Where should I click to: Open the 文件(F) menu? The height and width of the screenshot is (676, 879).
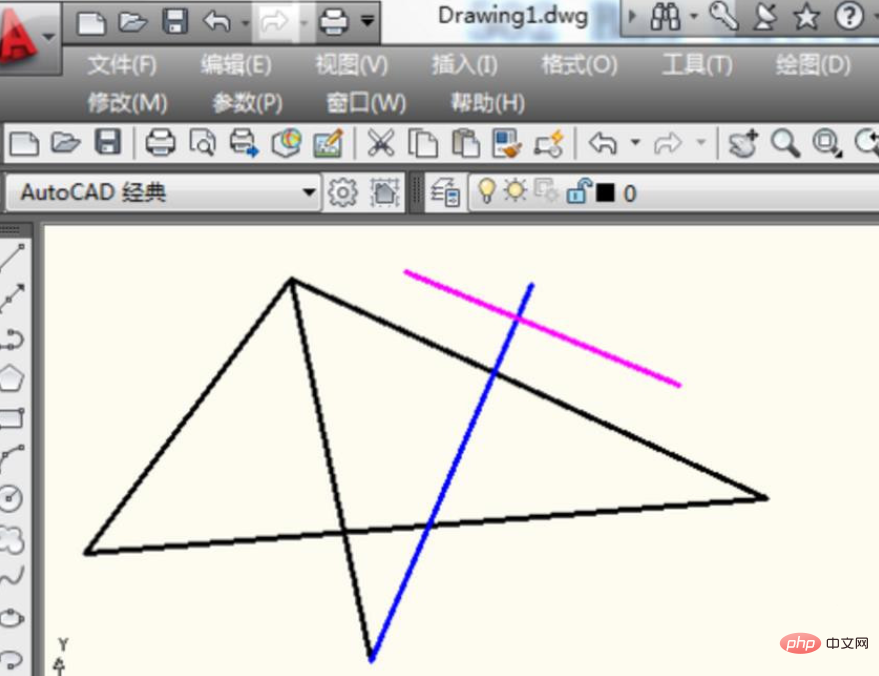122,65
